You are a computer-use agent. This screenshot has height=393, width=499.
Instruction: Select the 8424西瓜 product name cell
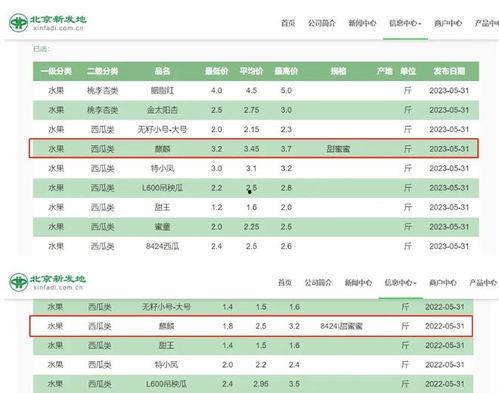click(162, 246)
